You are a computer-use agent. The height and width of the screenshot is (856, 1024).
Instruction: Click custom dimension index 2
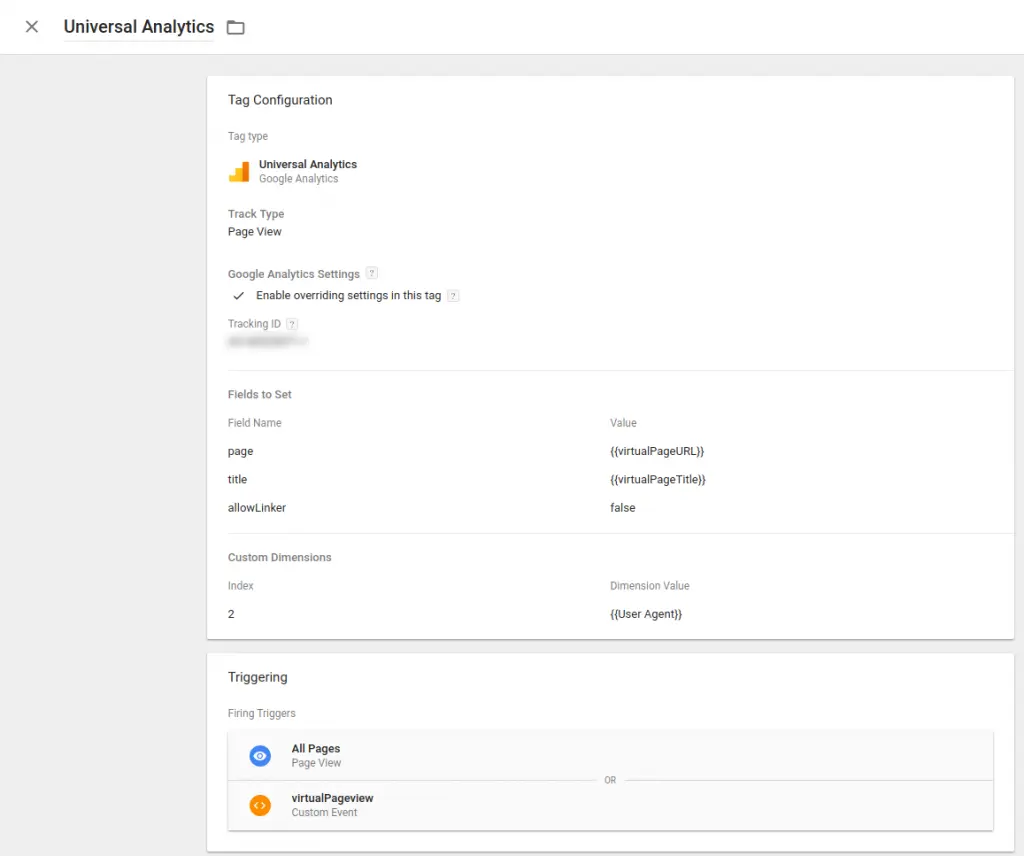pyautogui.click(x=231, y=614)
